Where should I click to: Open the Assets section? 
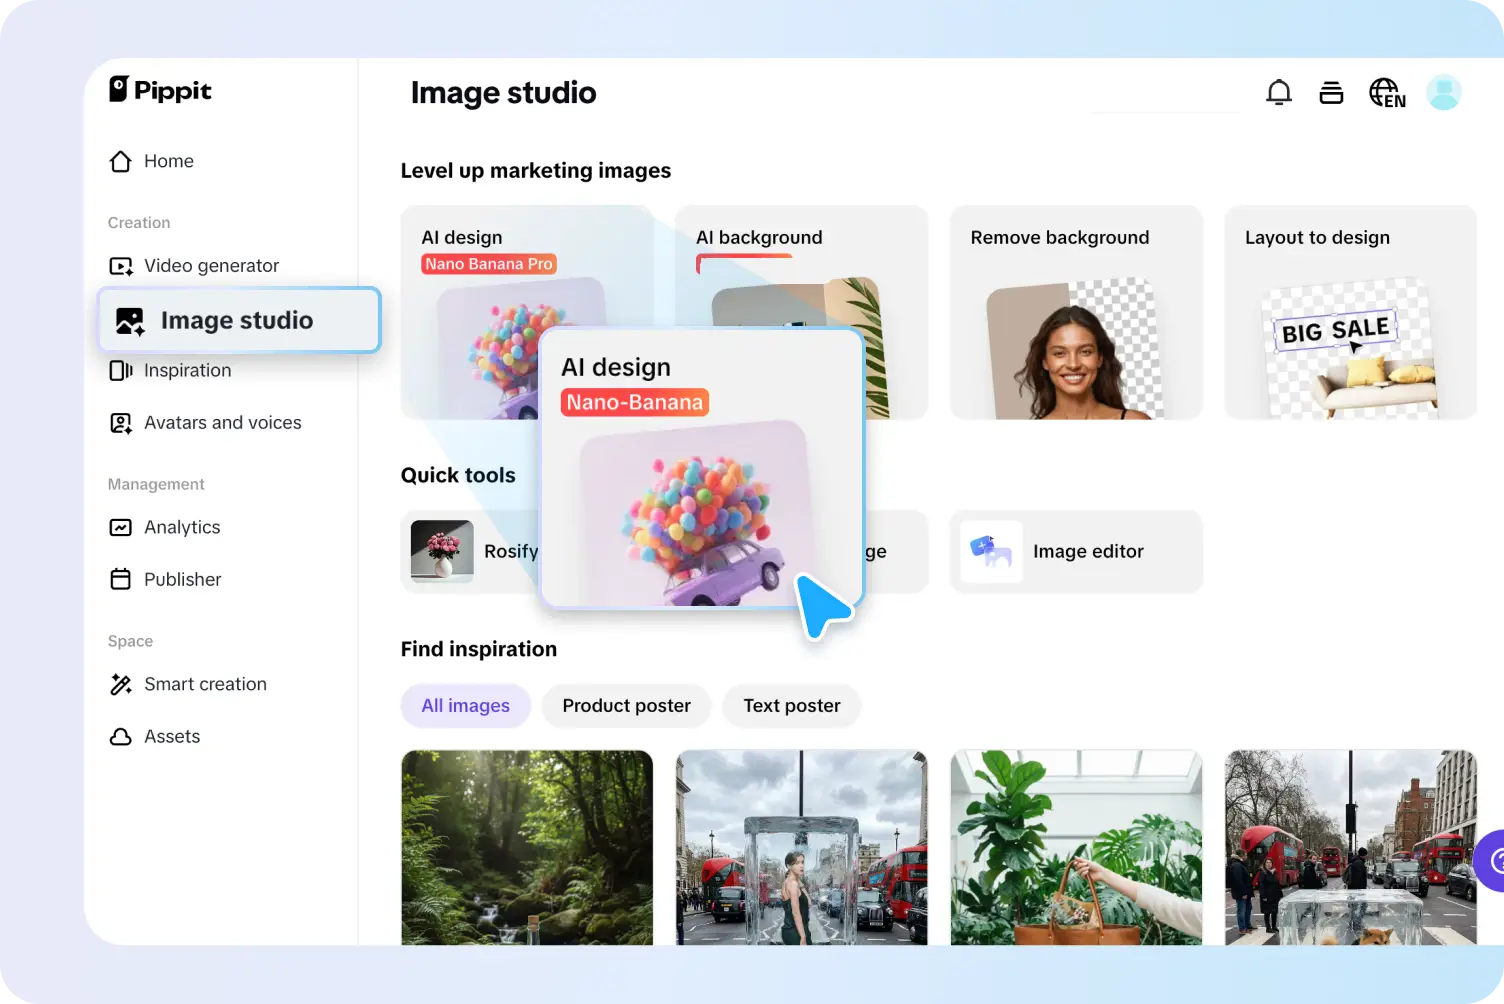pos(172,736)
